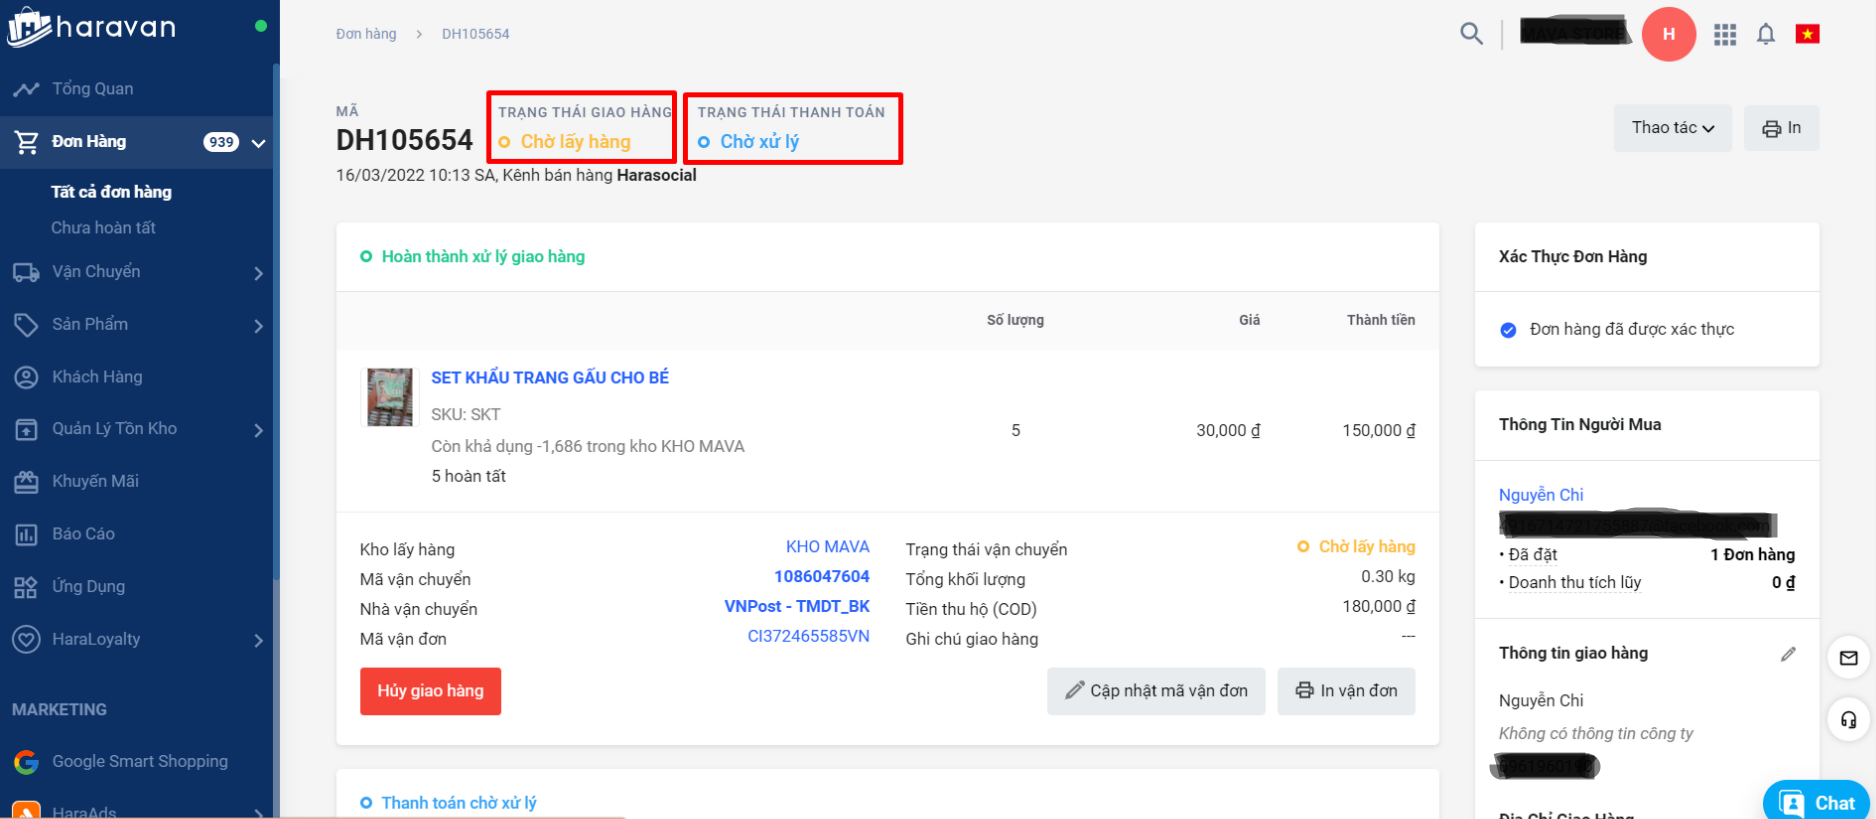
Task: Click the Chờ lấy hàng delivery status
Action: (575, 142)
